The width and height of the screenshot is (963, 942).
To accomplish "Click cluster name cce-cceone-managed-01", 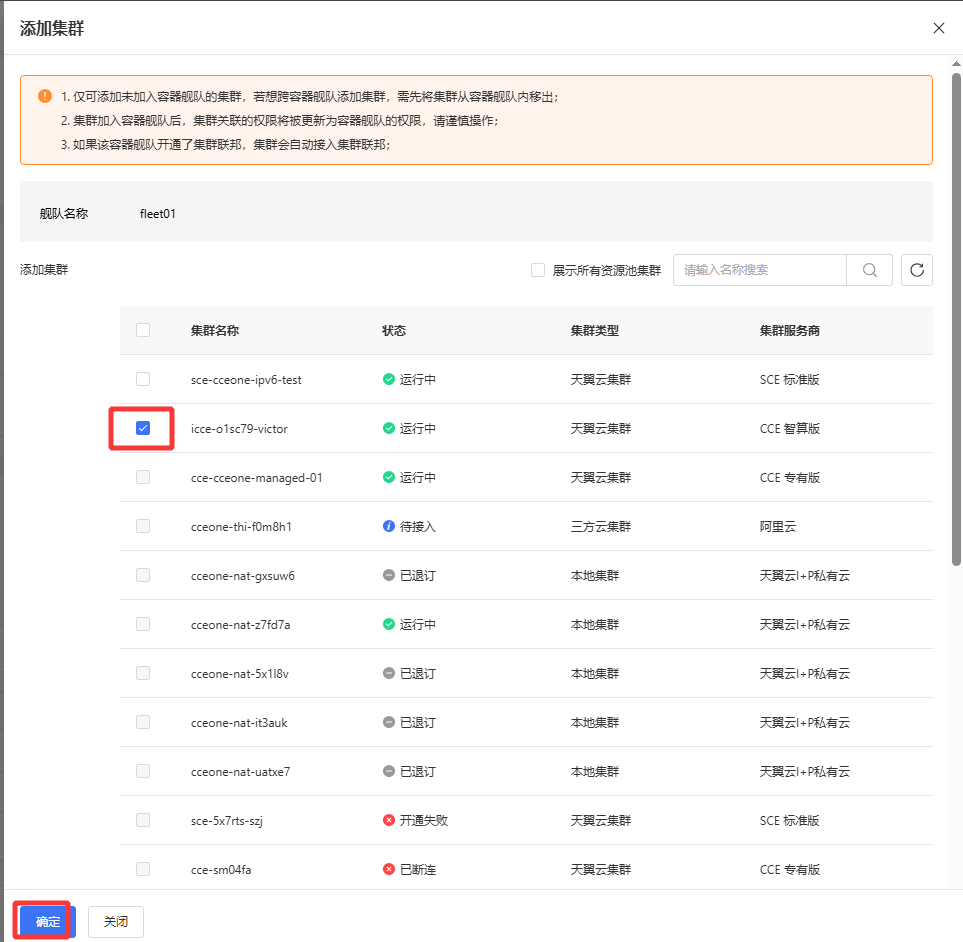I will coord(257,478).
